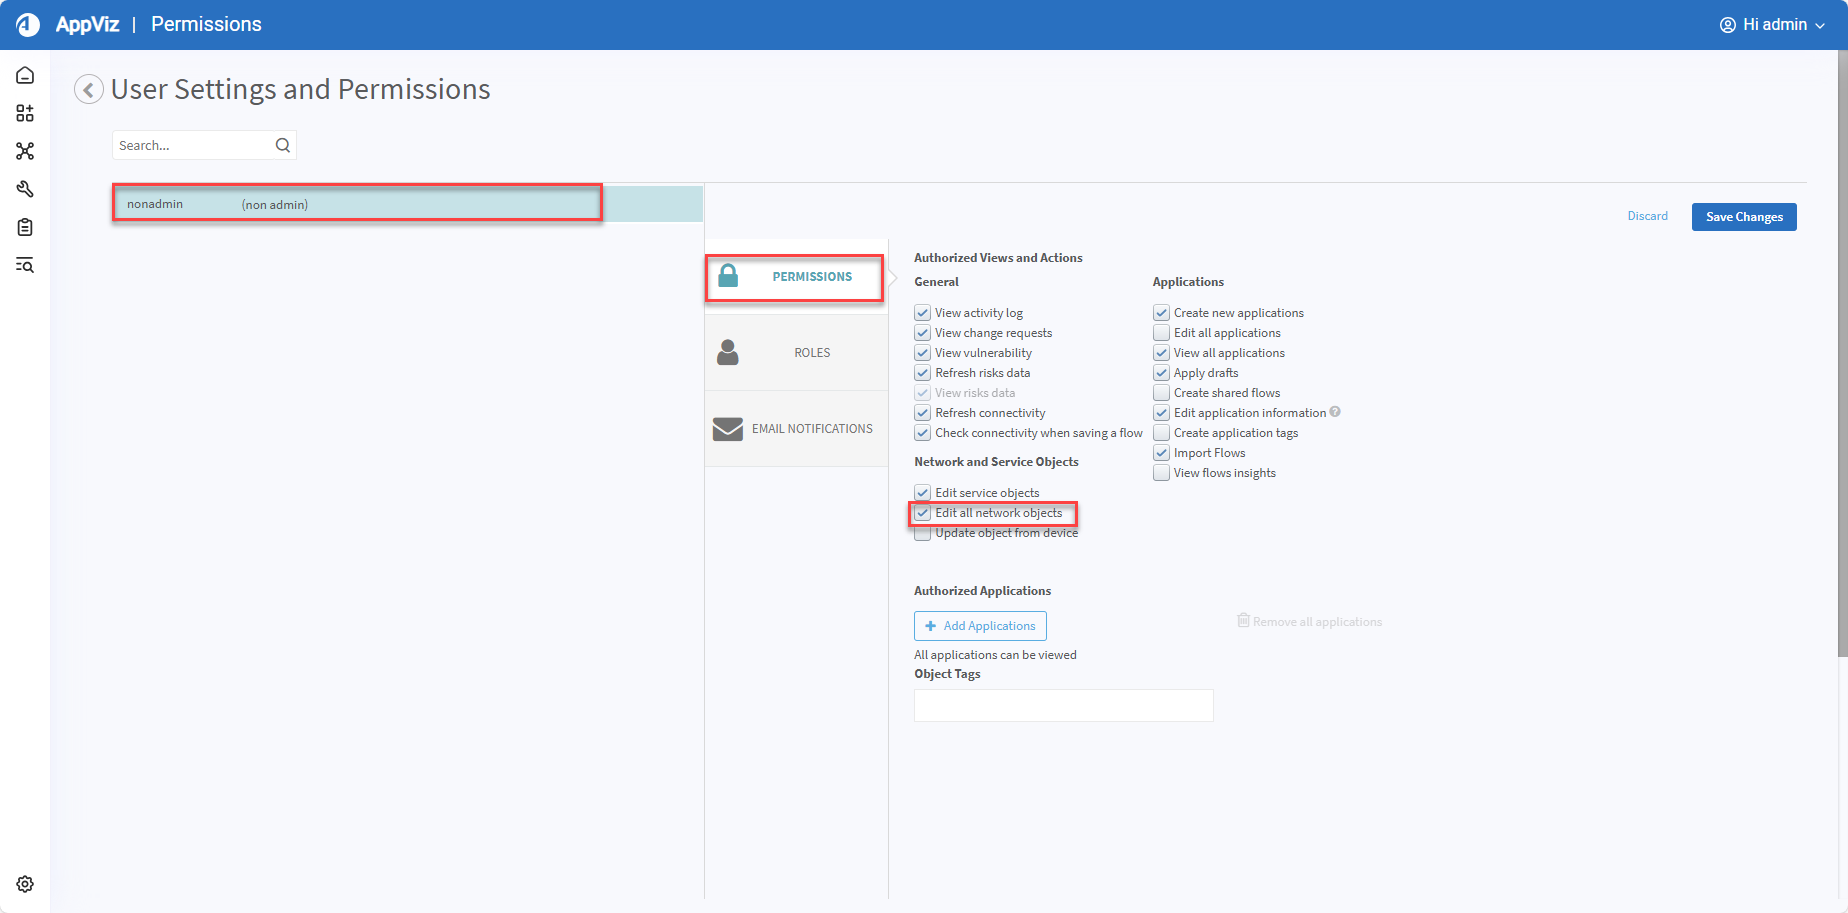Click the search magnifier icon
The width and height of the screenshot is (1848, 913).
pos(283,145)
